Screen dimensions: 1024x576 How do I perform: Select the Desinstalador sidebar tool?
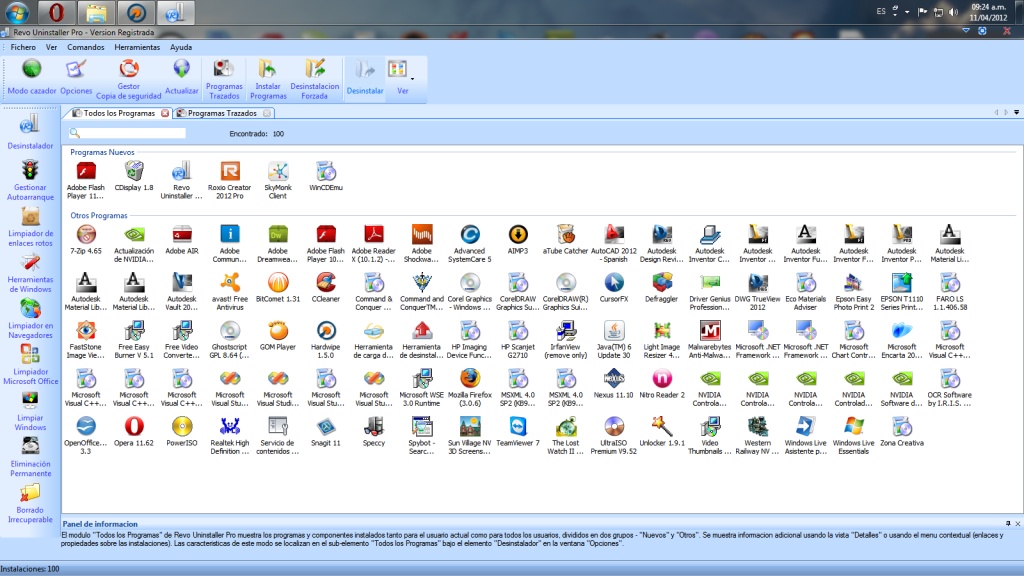click(30, 131)
